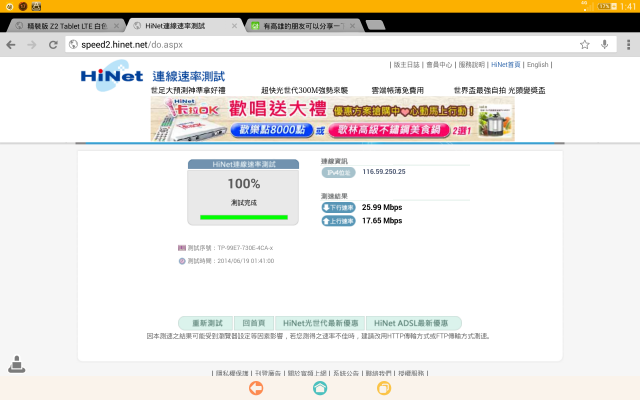Viewport: 640px width, 400px height.
Task: Click the HiNet logo
Action: (111, 76)
